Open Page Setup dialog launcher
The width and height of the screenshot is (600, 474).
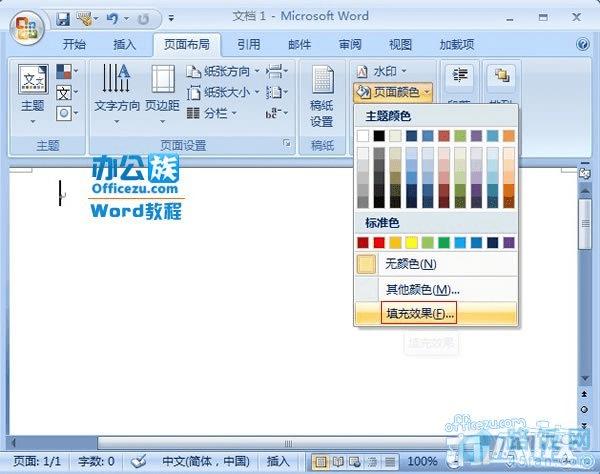click(x=287, y=143)
